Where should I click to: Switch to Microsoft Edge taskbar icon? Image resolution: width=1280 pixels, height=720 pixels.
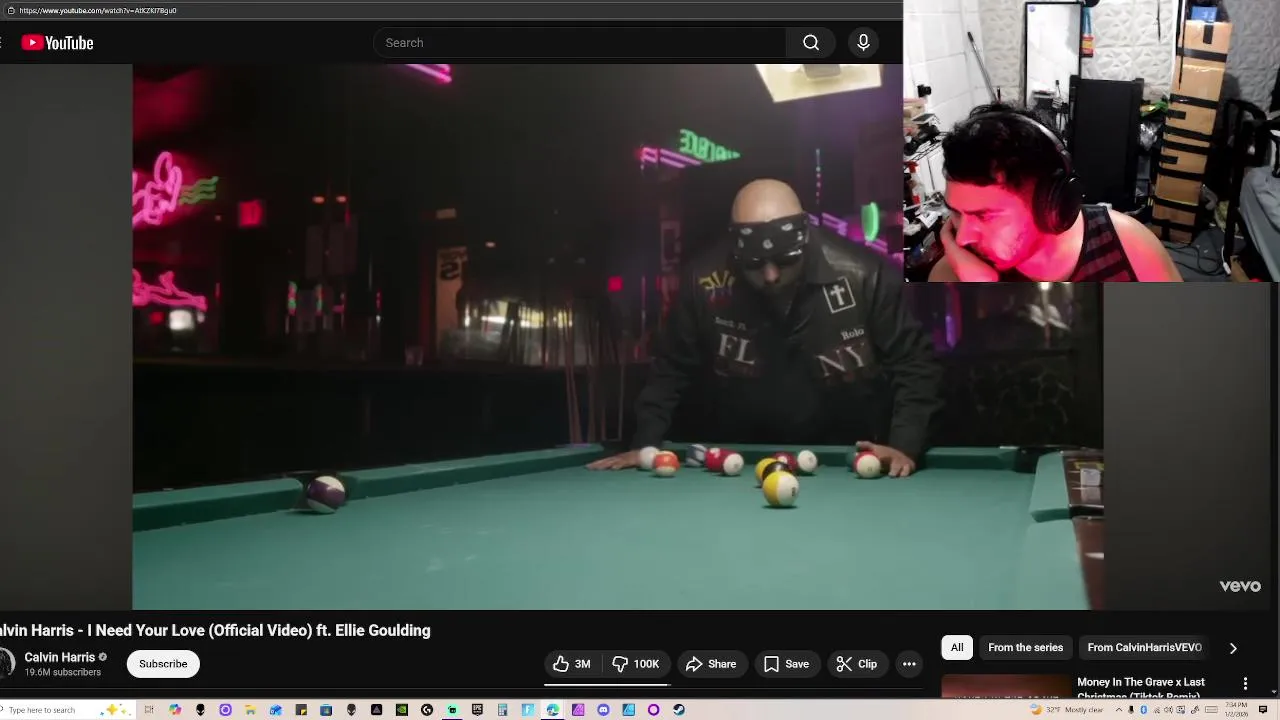[x=552, y=710]
